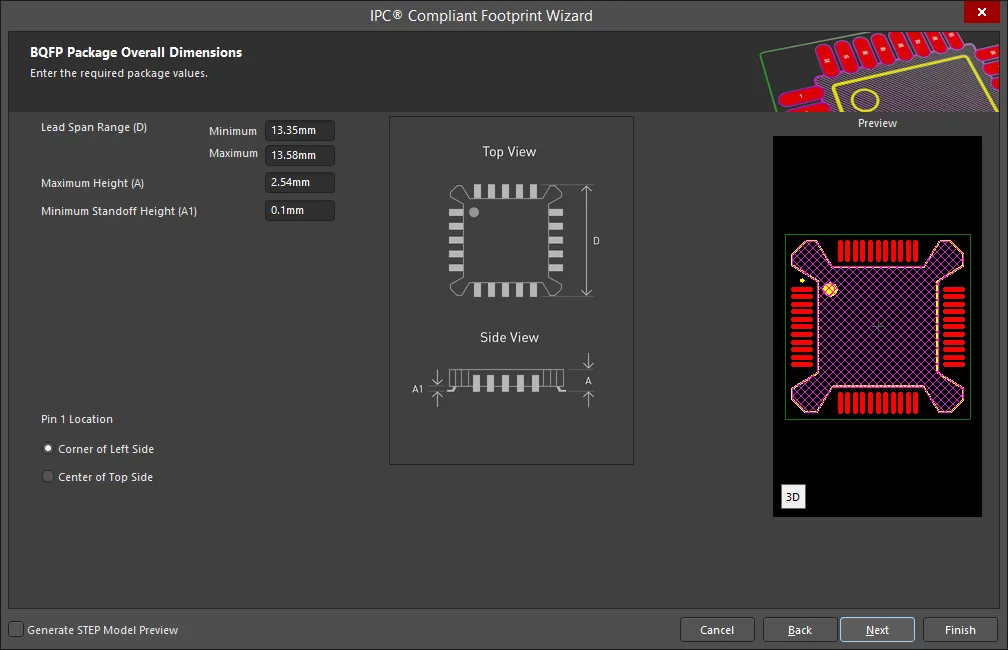1008x650 pixels.
Task: Click the wizard banner footprint illustration
Action: click(879, 71)
